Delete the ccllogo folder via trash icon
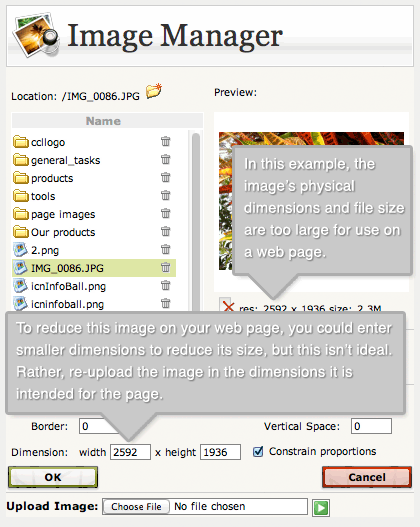 tap(165, 141)
